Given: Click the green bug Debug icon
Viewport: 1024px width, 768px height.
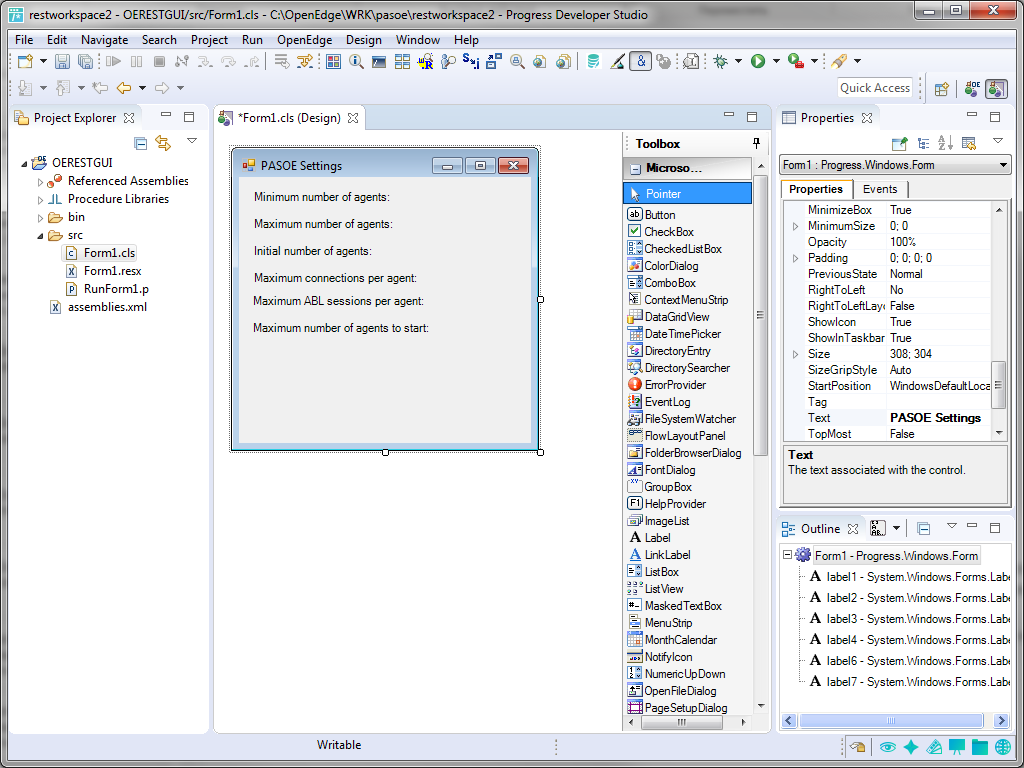Looking at the screenshot, I should 721,61.
